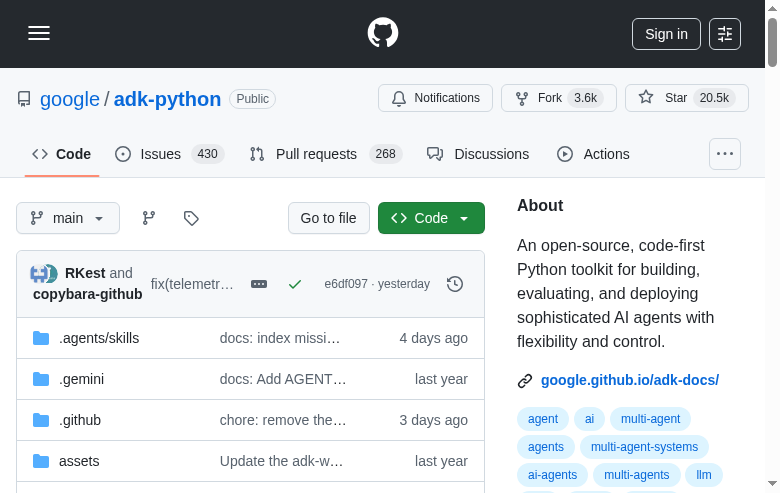
Task: View tags via the tag icon
Action: pyautogui.click(x=191, y=218)
